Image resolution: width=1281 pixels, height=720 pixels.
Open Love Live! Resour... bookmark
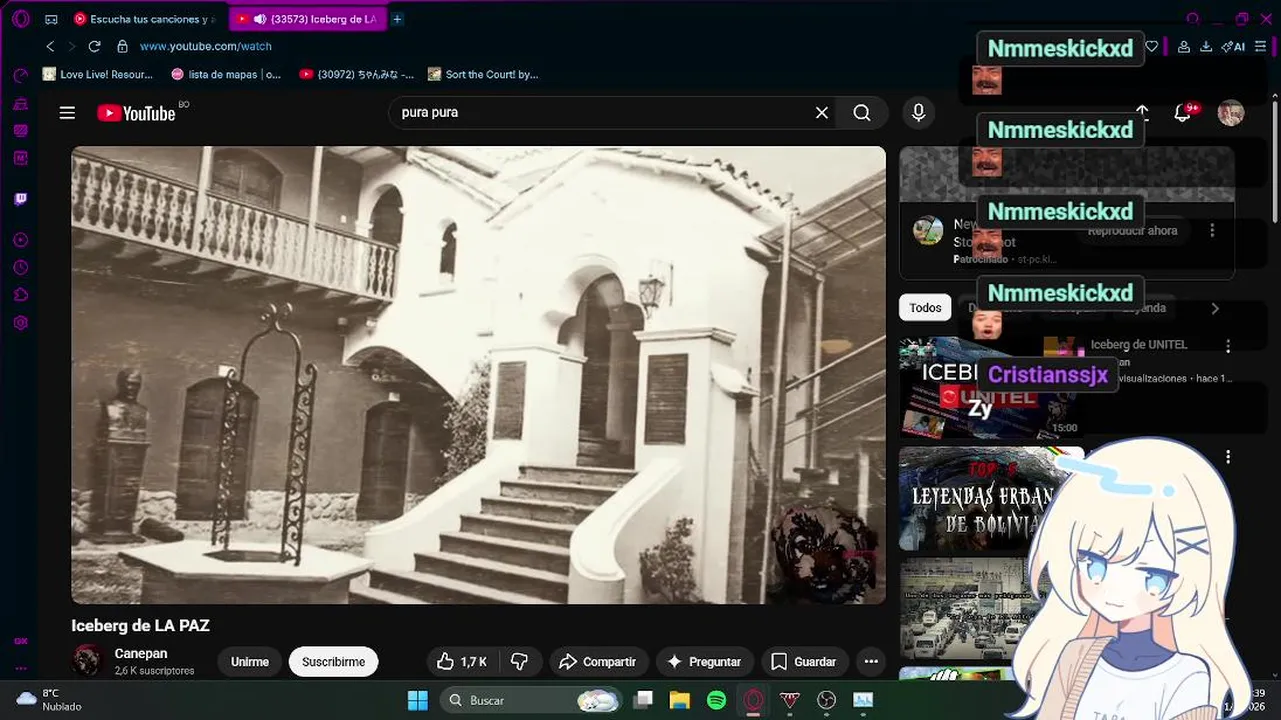coord(98,74)
